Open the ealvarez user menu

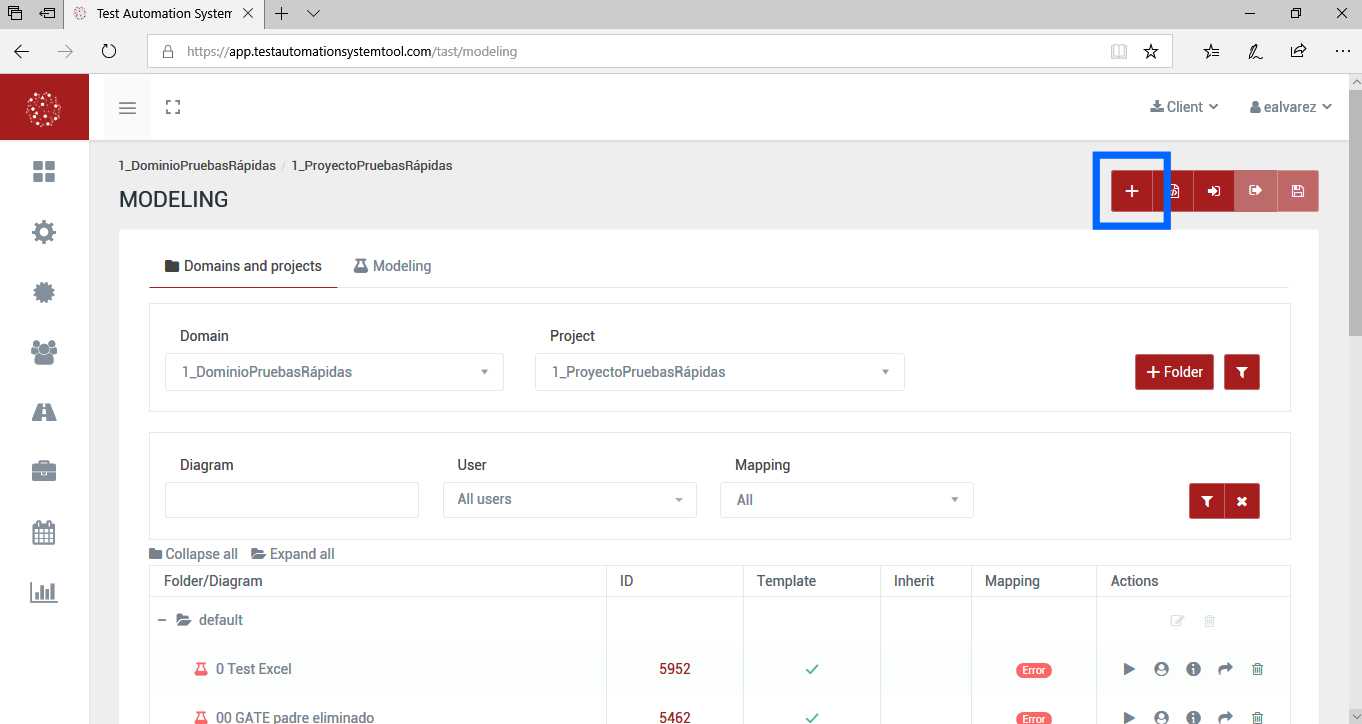[1290, 107]
